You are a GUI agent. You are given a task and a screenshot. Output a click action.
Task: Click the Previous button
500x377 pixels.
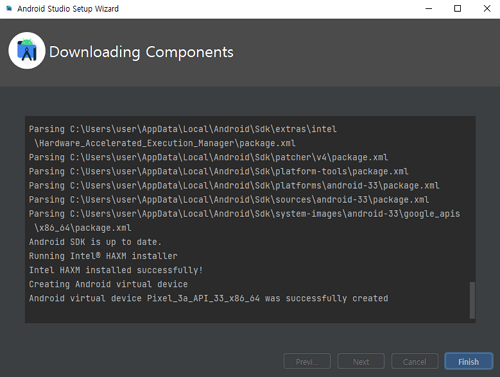point(307,361)
